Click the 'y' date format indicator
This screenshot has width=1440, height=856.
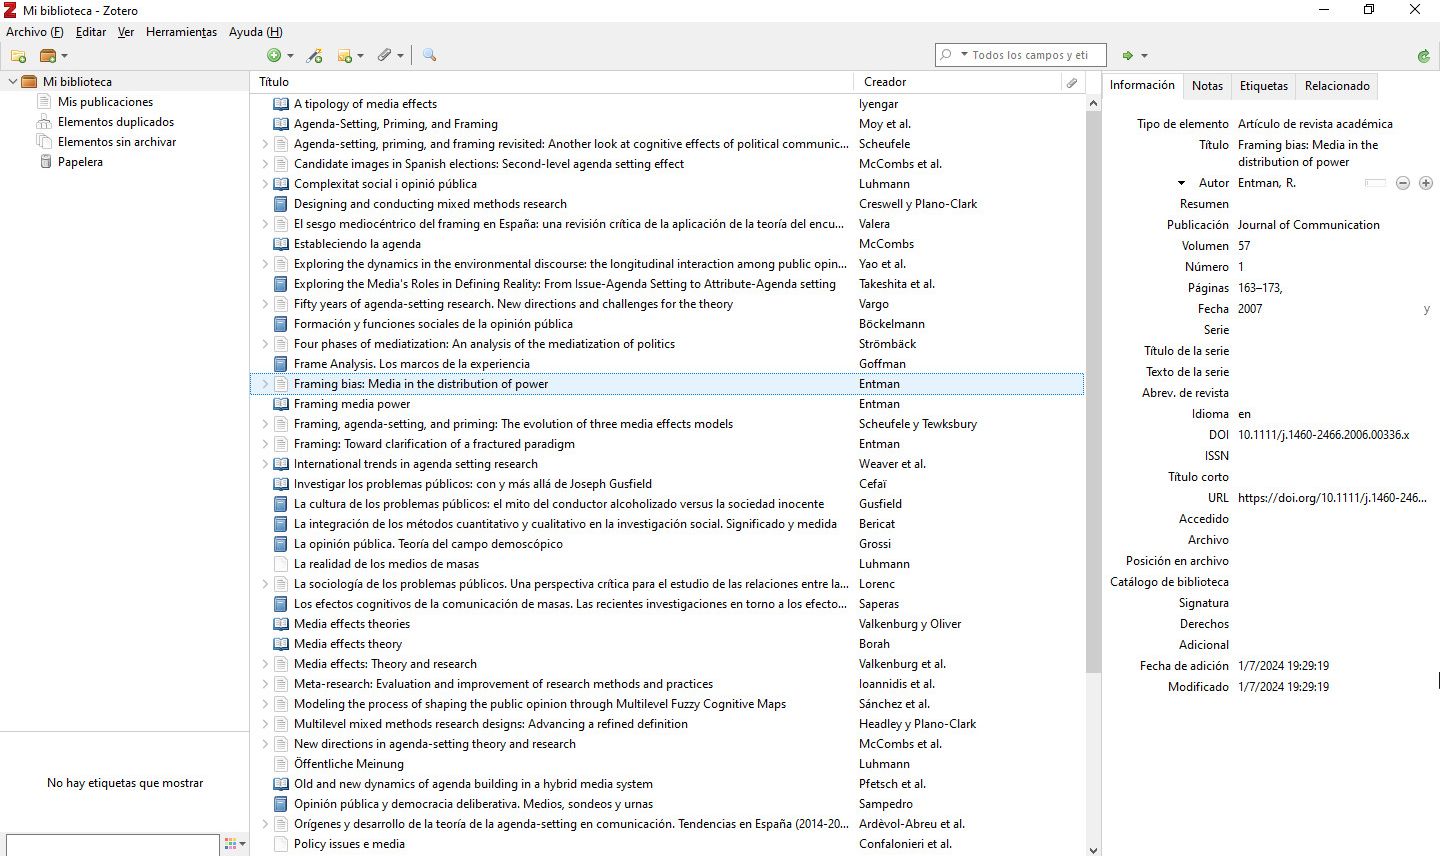[x=1426, y=309]
